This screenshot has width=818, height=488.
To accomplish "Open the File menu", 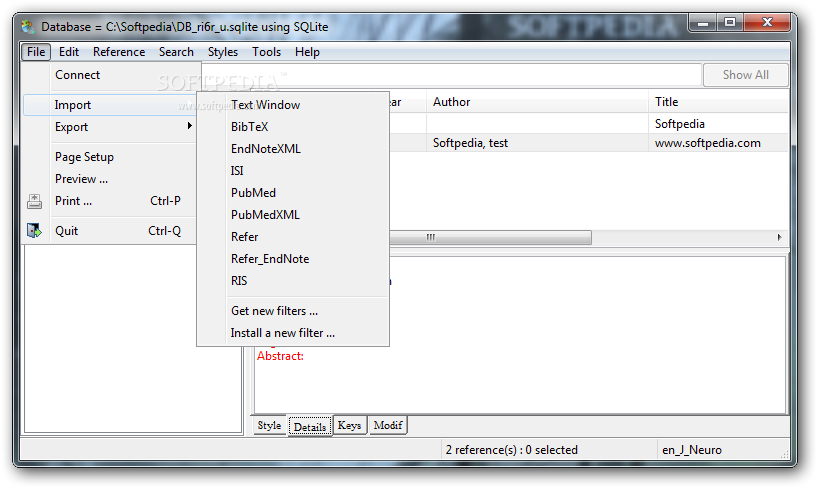I will coord(36,52).
